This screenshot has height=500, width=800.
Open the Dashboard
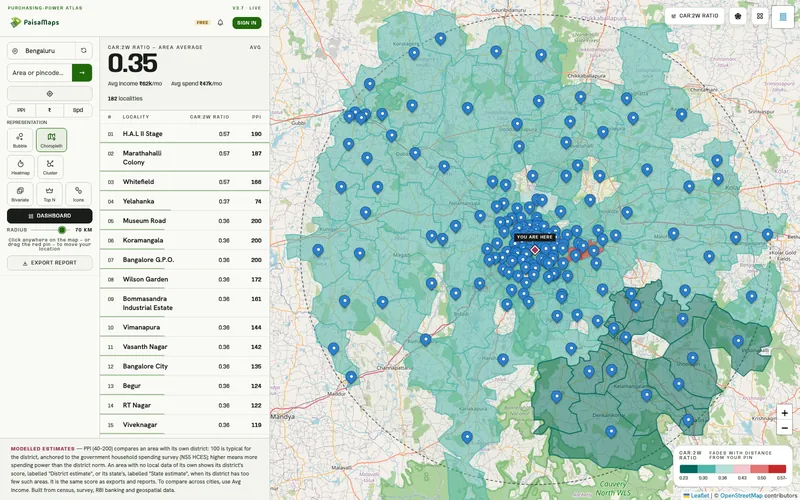click(x=50, y=216)
